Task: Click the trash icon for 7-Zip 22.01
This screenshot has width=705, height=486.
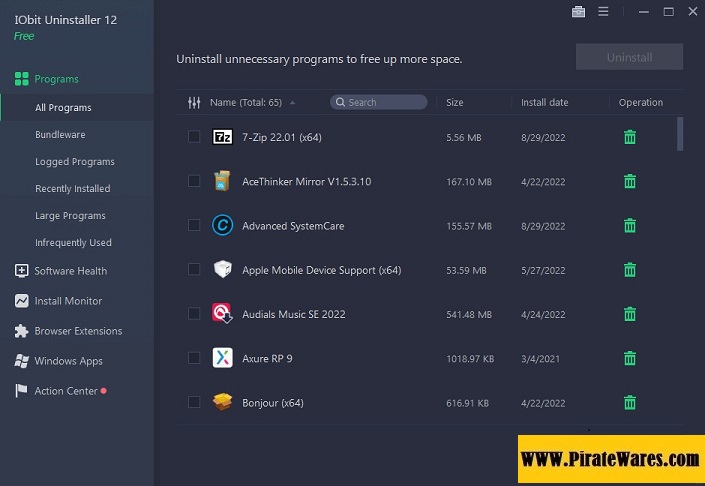Action: tap(629, 137)
